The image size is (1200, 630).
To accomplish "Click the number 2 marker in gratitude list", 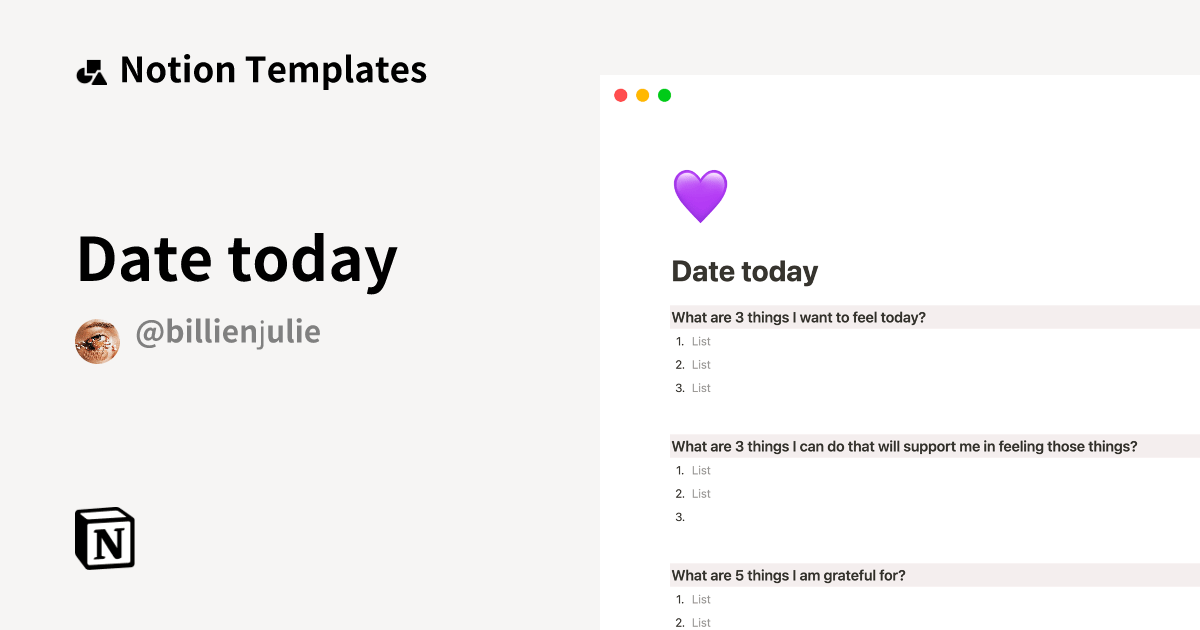I will coord(679,622).
